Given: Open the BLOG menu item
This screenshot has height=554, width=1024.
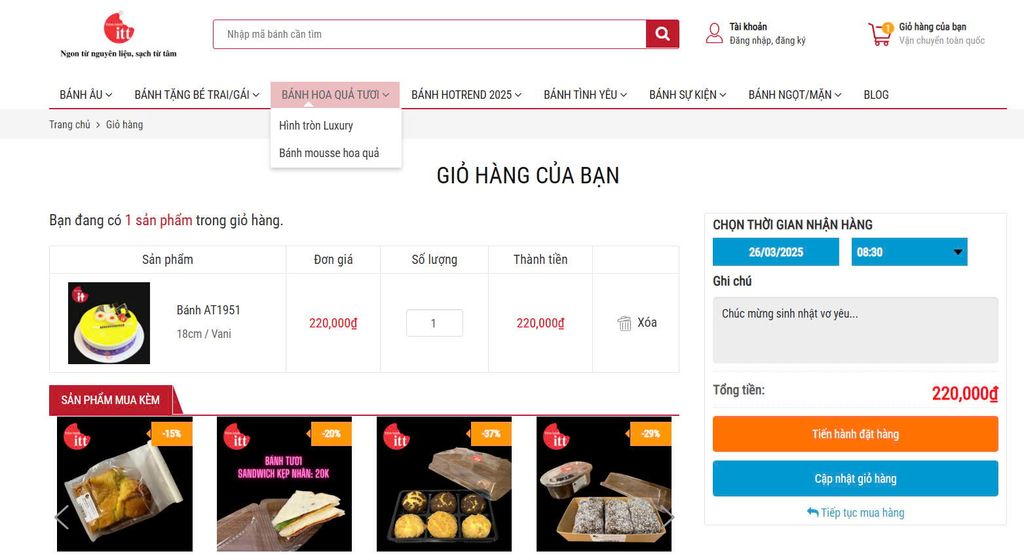Looking at the screenshot, I should [x=876, y=95].
